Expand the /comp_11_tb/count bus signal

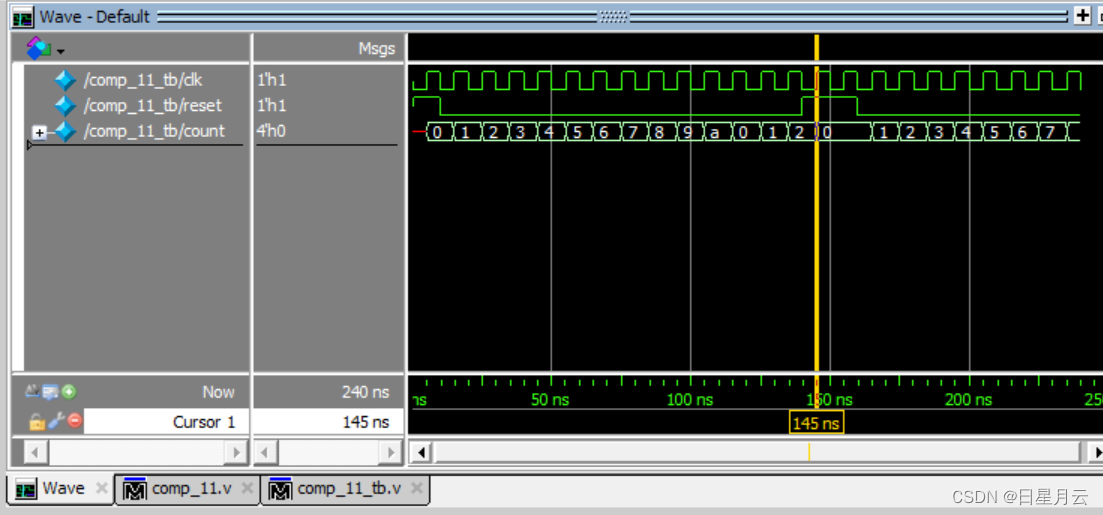pos(40,132)
